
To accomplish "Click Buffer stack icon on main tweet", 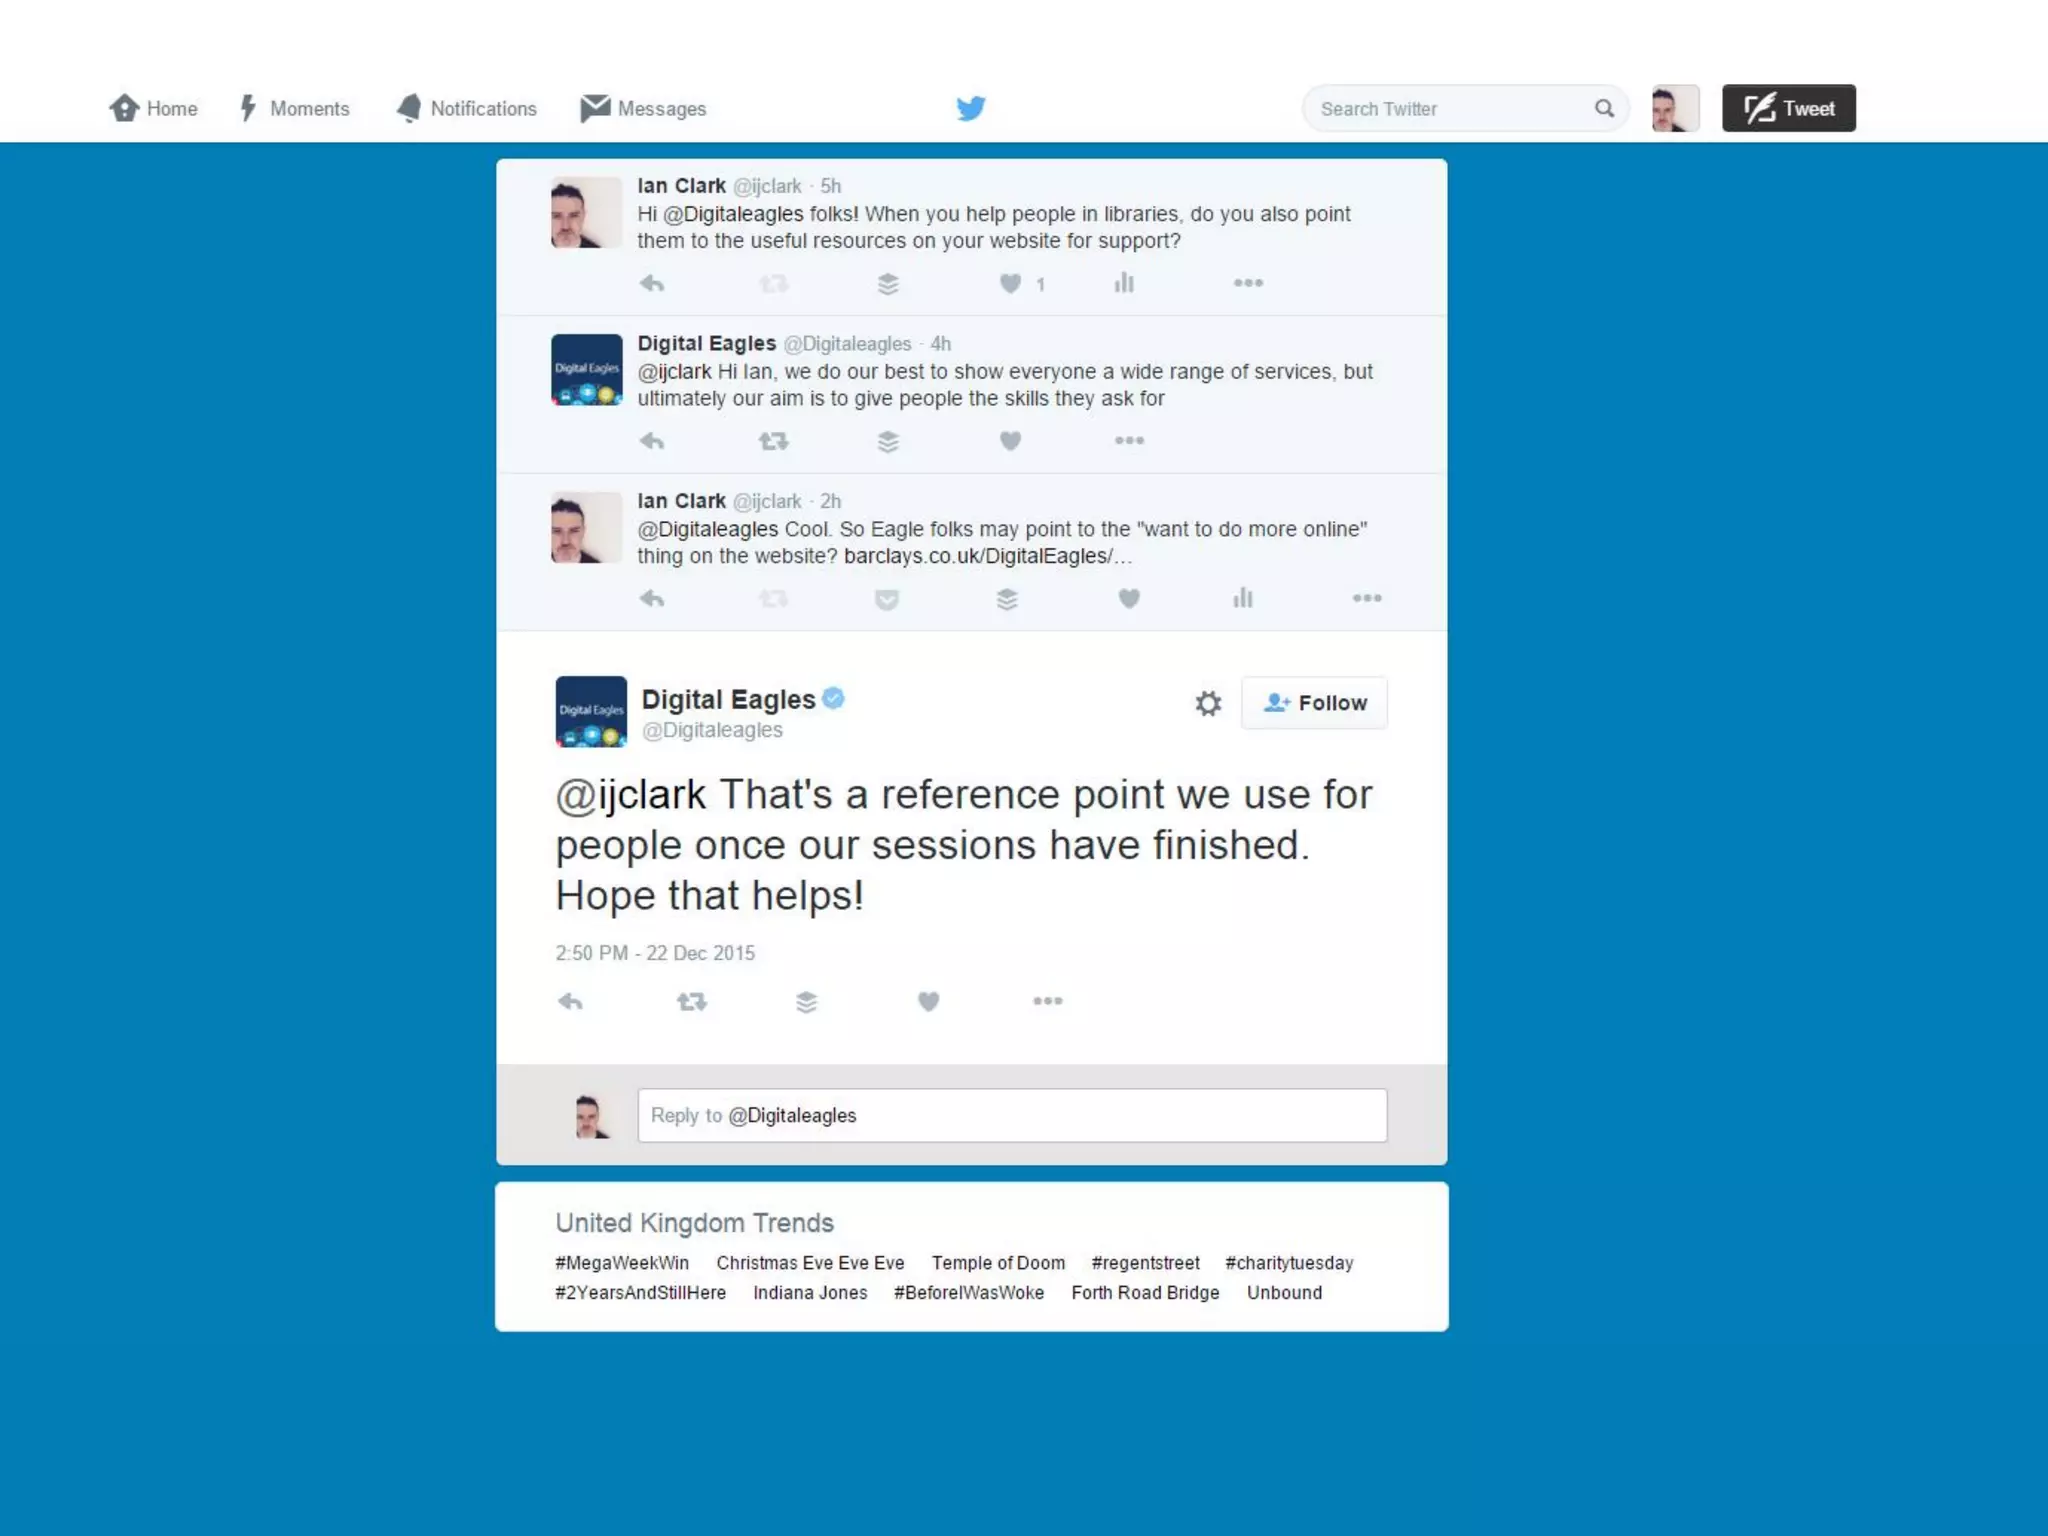I will [806, 1002].
